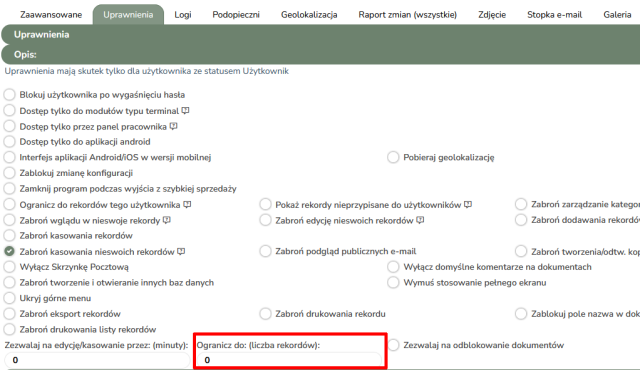Click the edit/delete minutes input field
Image resolution: width=640 pixels, height=370 pixels.
[x=97, y=360]
